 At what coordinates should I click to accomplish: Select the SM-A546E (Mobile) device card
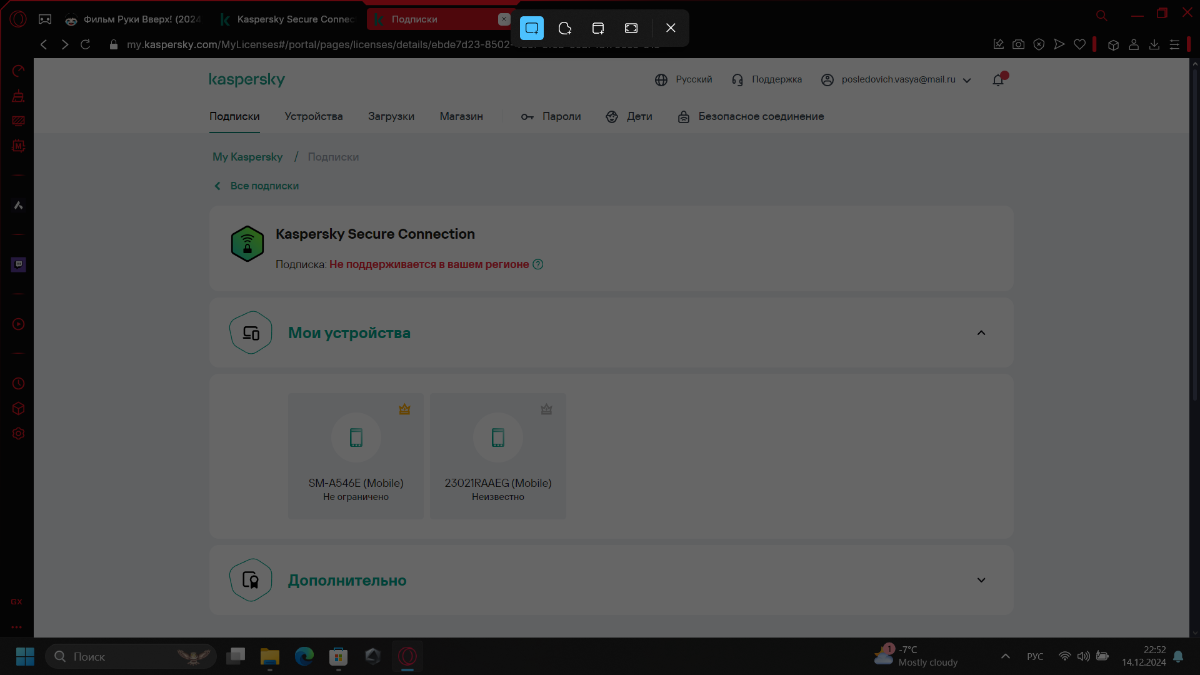pos(356,456)
